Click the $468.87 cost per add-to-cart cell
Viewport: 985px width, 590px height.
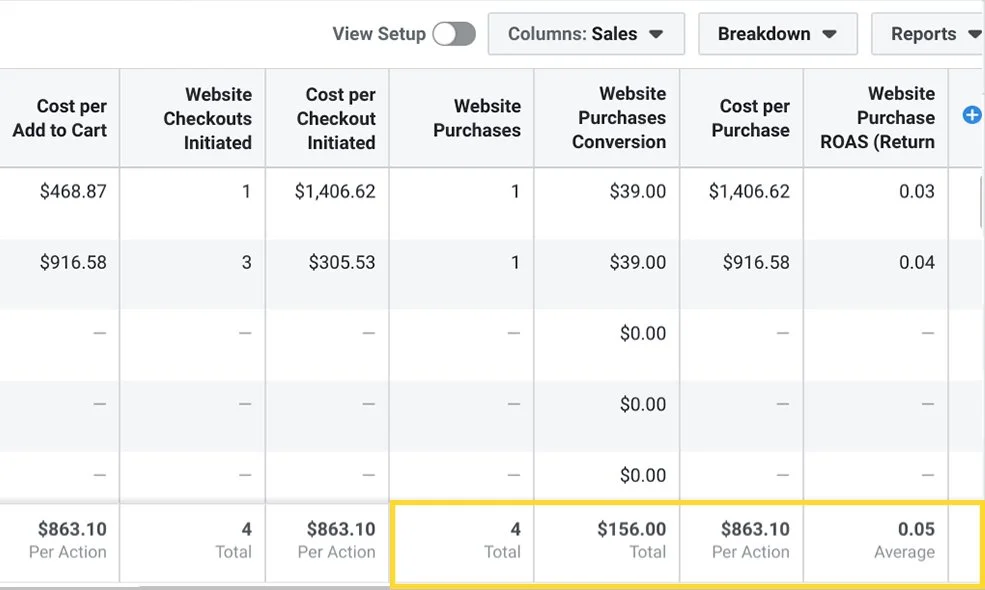tap(73, 191)
